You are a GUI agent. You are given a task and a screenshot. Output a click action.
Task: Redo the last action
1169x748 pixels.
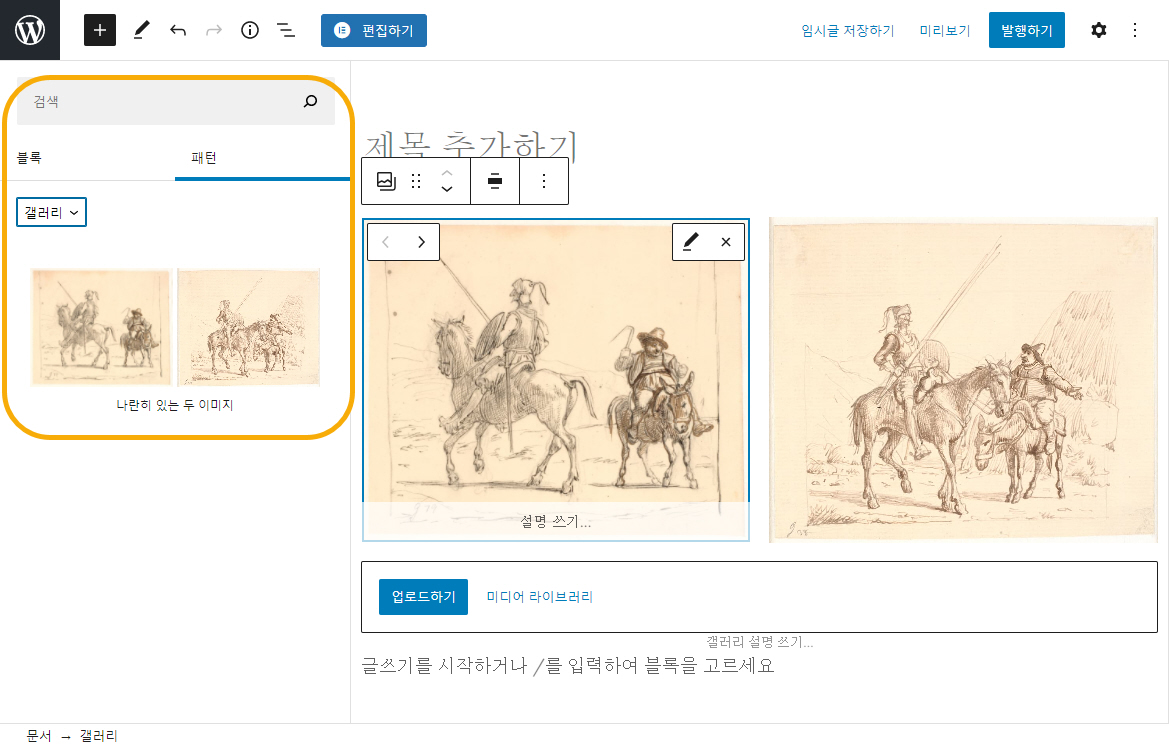click(214, 31)
